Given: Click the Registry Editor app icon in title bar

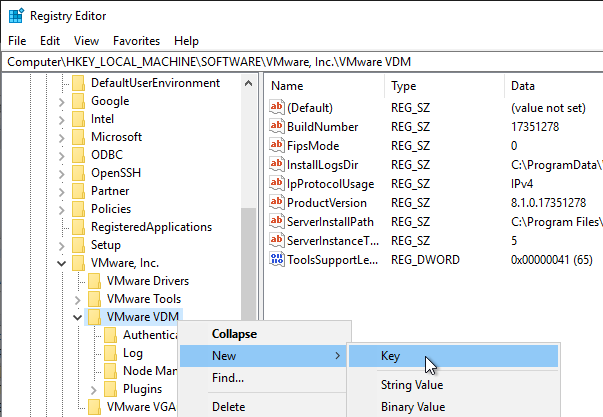Looking at the screenshot, I should click(x=17, y=16).
